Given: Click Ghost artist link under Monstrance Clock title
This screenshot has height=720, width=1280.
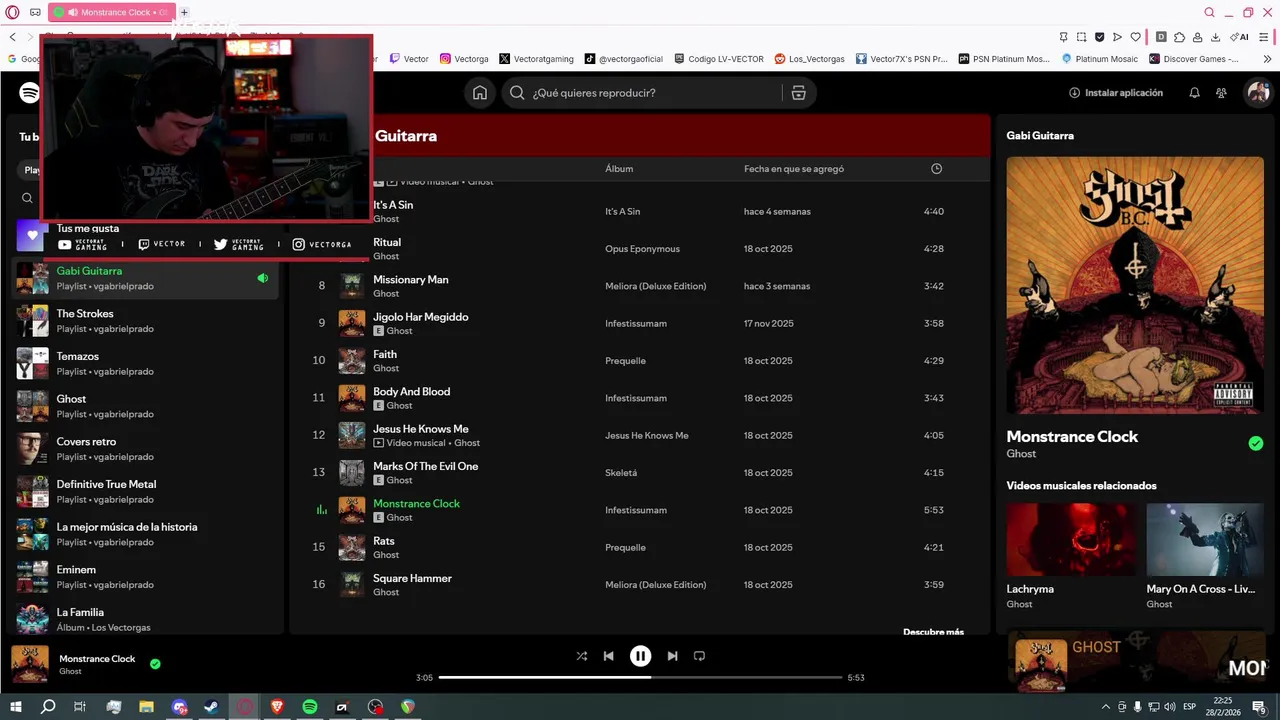Looking at the screenshot, I should tap(1021, 454).
